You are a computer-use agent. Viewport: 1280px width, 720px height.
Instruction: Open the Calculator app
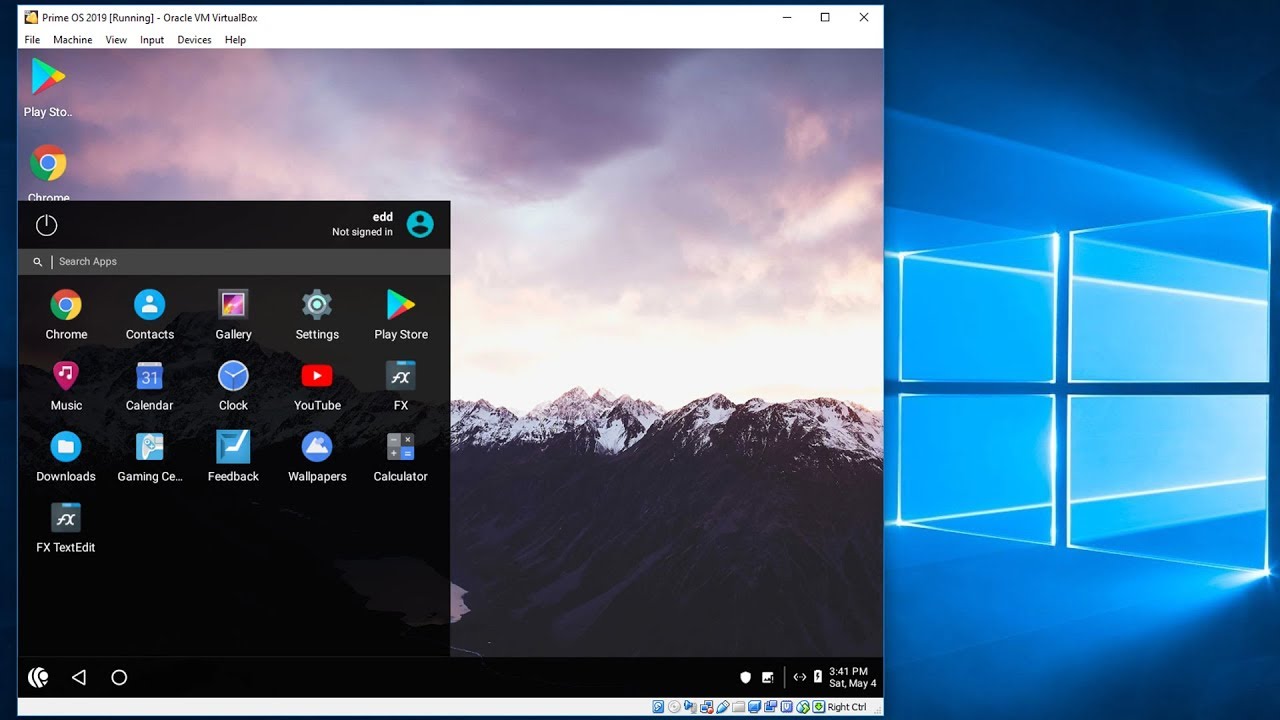coord(401,456)
